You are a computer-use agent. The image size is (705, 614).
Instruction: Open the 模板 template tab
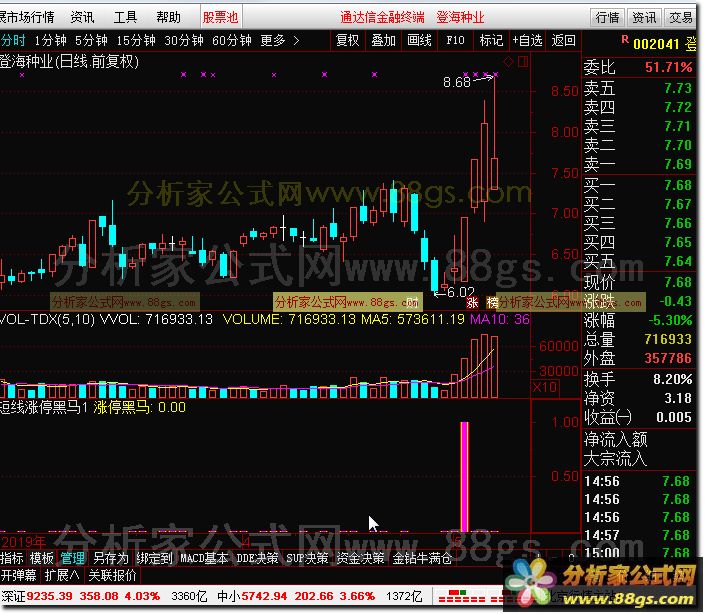point(41,558)
